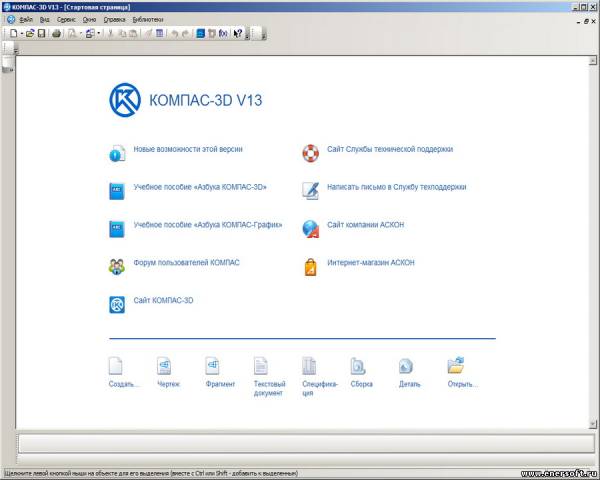This screenshot has width=600, height=480.
Task: Click the users forum people icon
Action: [x=117, y=267]
